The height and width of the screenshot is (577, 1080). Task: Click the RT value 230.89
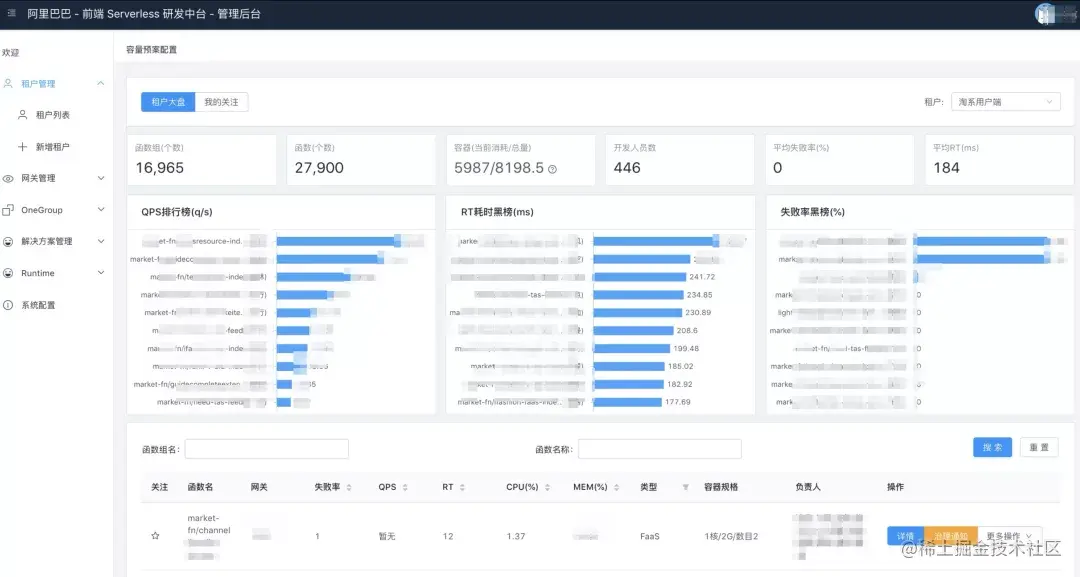pyautogui.click(x=698, y=313)
